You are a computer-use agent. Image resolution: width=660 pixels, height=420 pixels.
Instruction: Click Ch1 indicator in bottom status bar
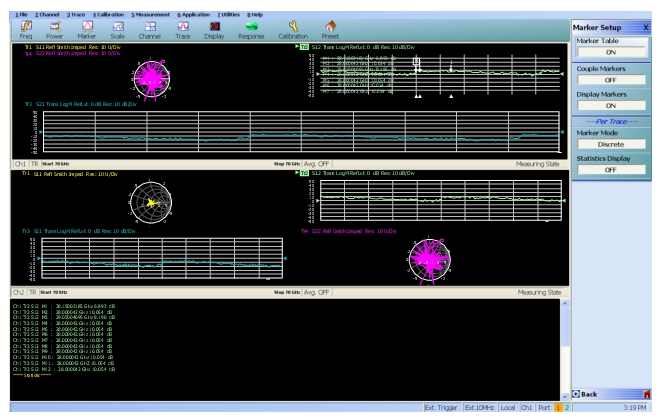(x=527, y=407)
